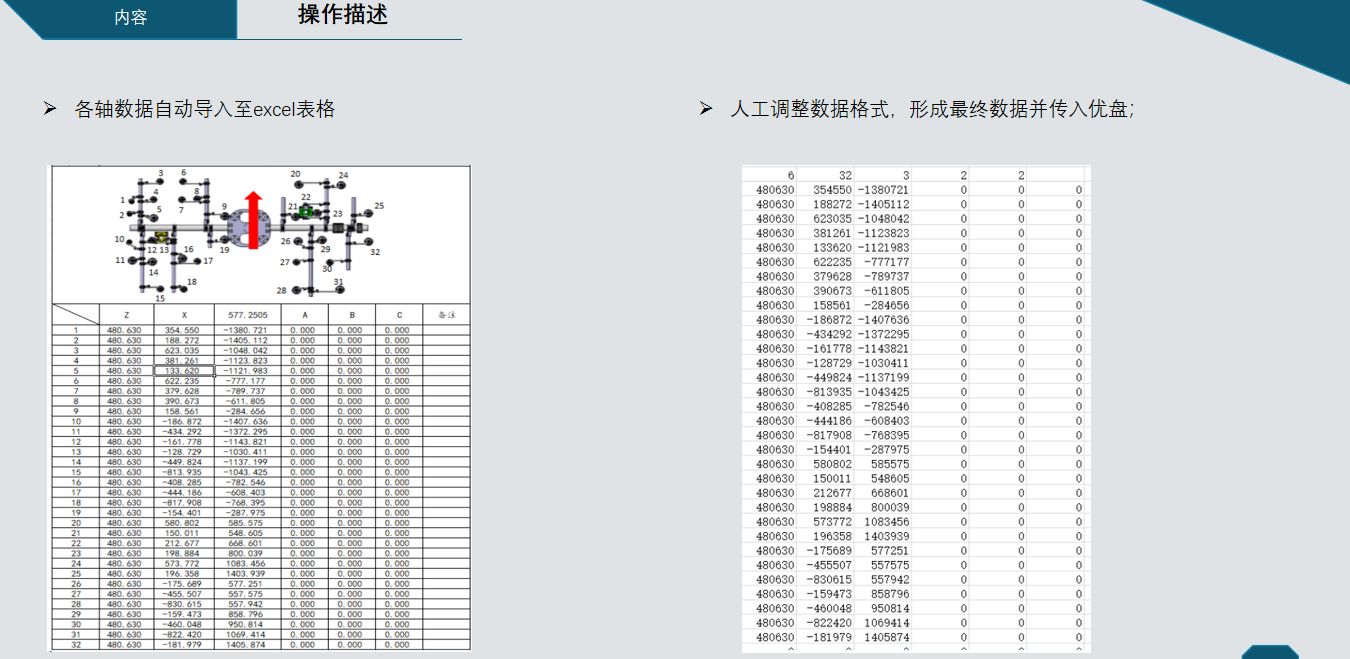Image resolution: width=1350 pixels, height=659 pixels.
Task: Click the cell 188.272
Action: coord(184,340)
